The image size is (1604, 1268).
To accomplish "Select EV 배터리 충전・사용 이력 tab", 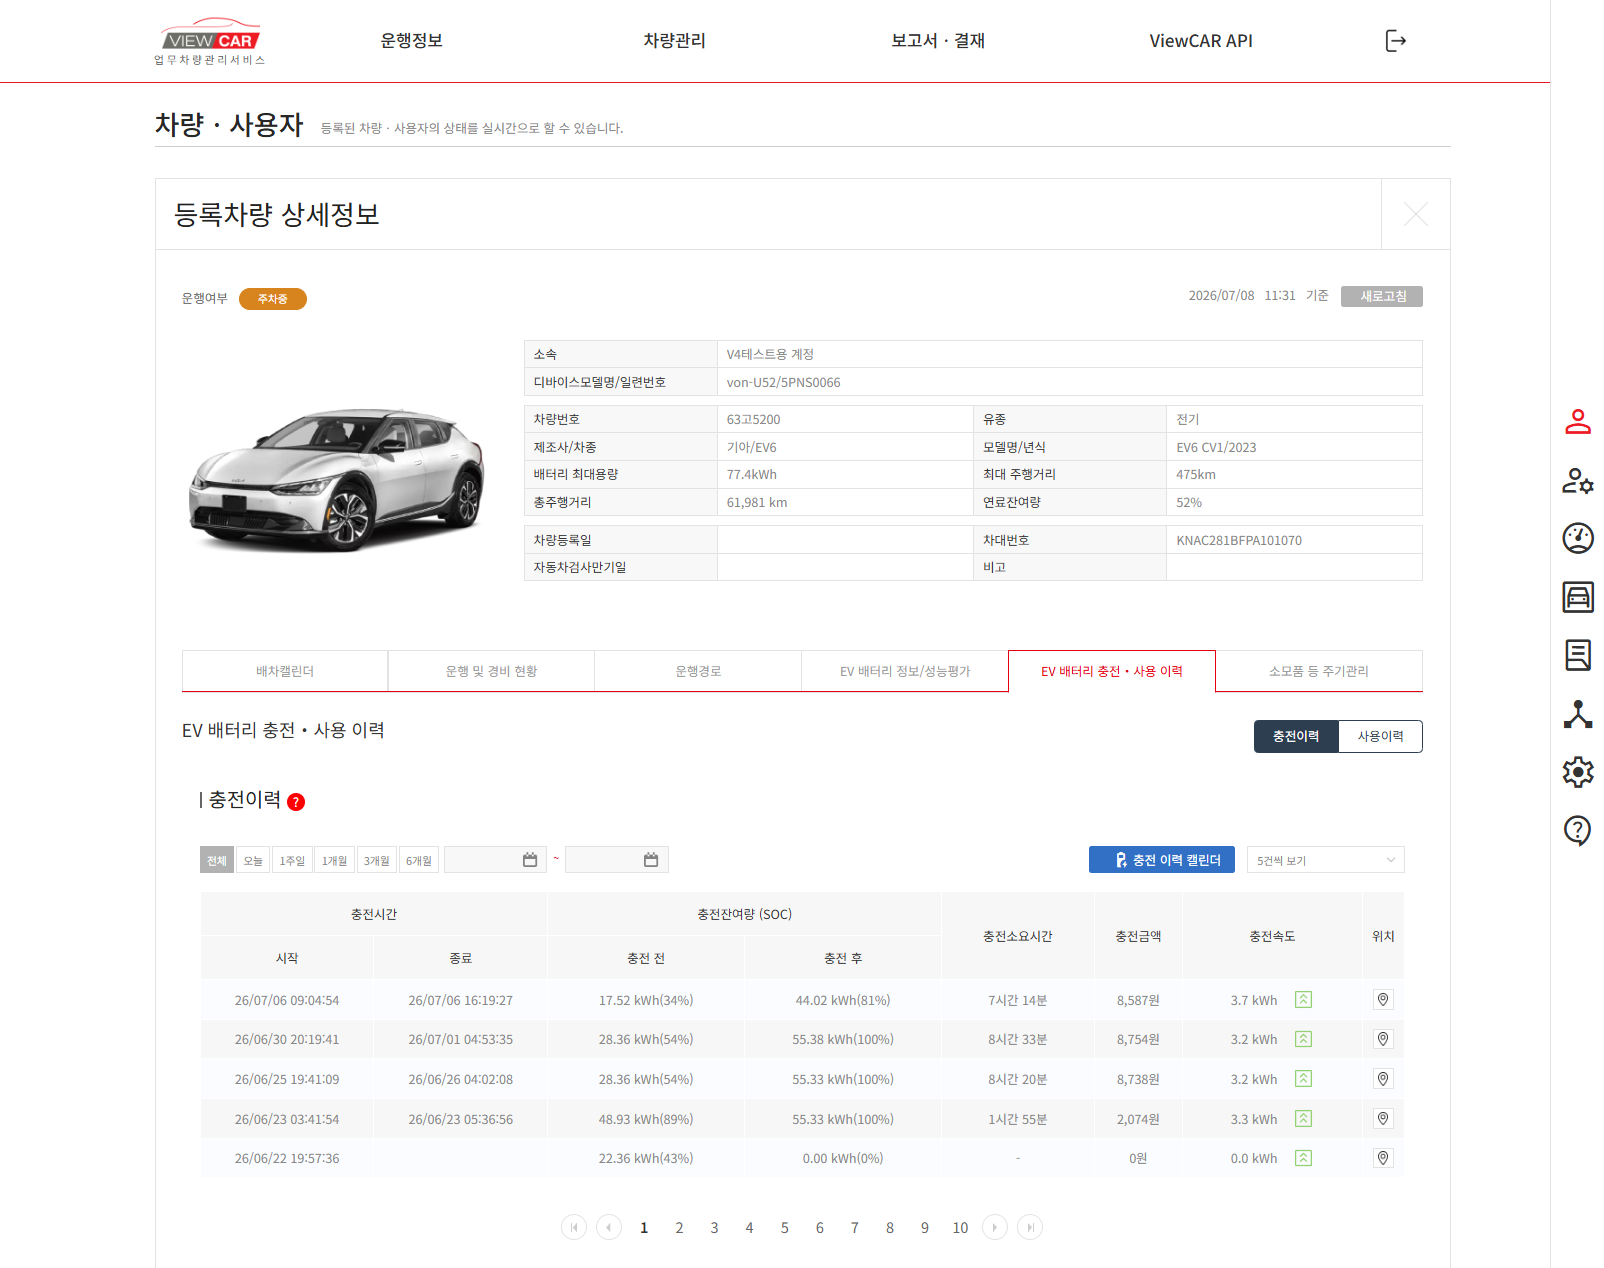I will click(1112, 671).
